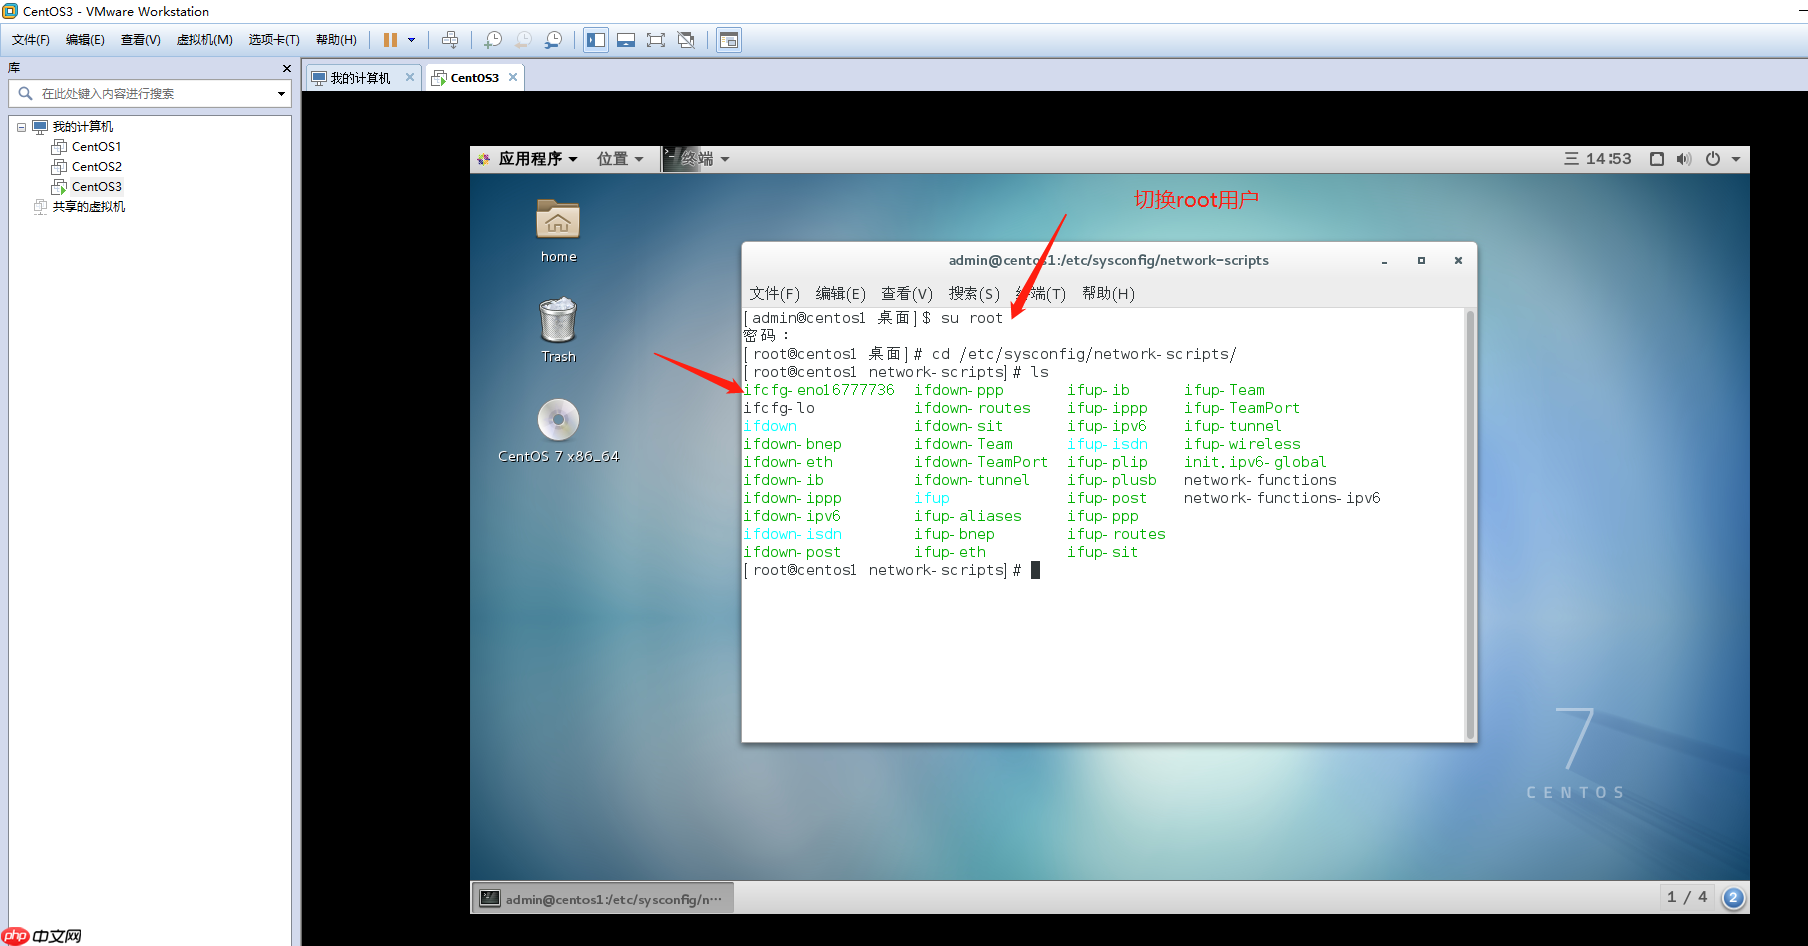
Task: Revert the virtual machine to its snapshot
Action: point(523,40)
